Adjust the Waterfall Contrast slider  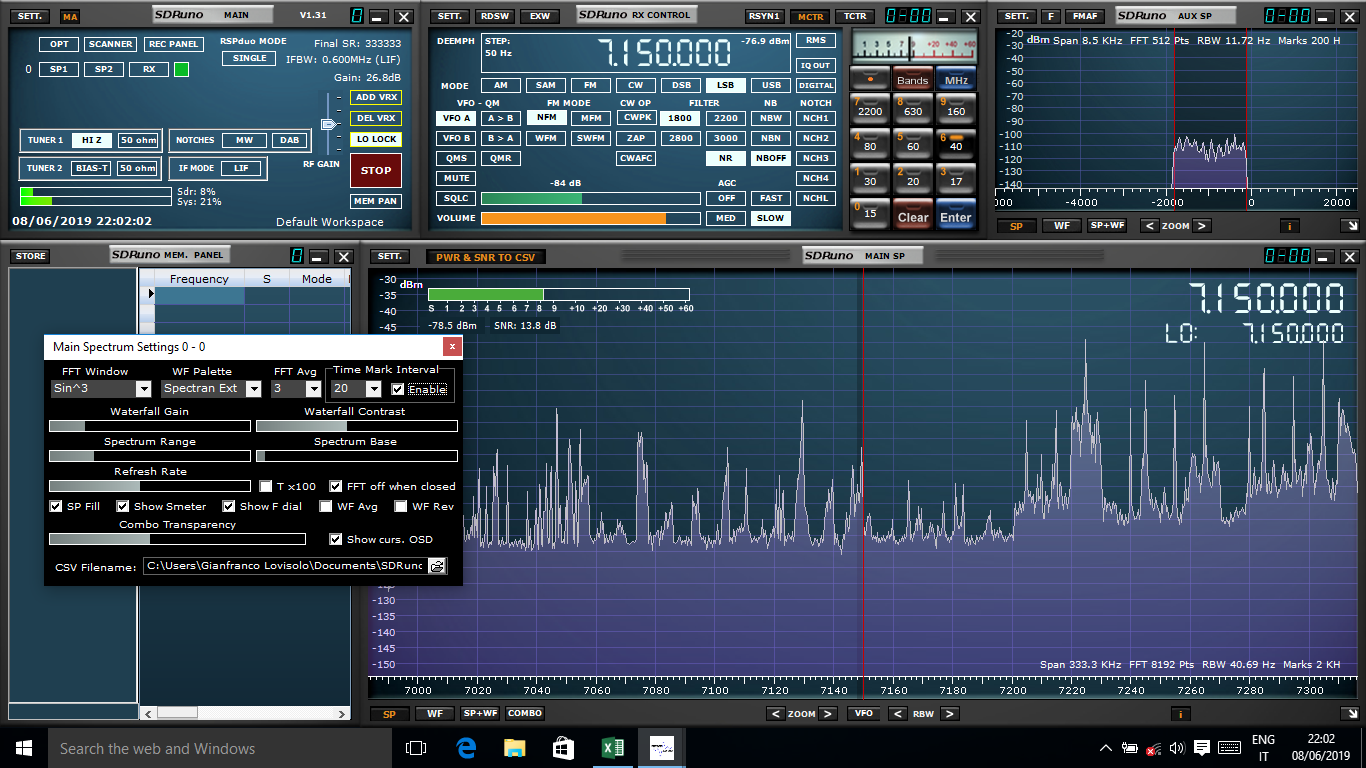356,426
